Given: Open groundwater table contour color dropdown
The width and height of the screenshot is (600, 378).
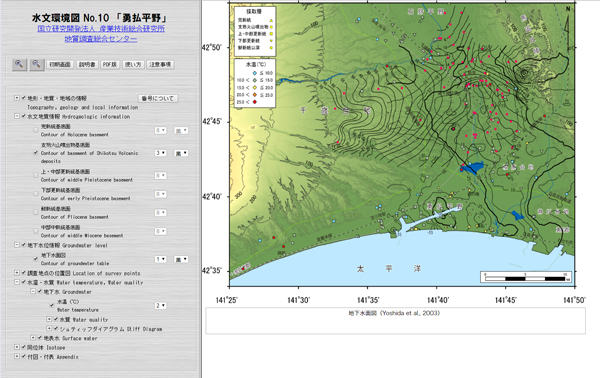Looking at the screenshot, I should click(x=181, y=259).
